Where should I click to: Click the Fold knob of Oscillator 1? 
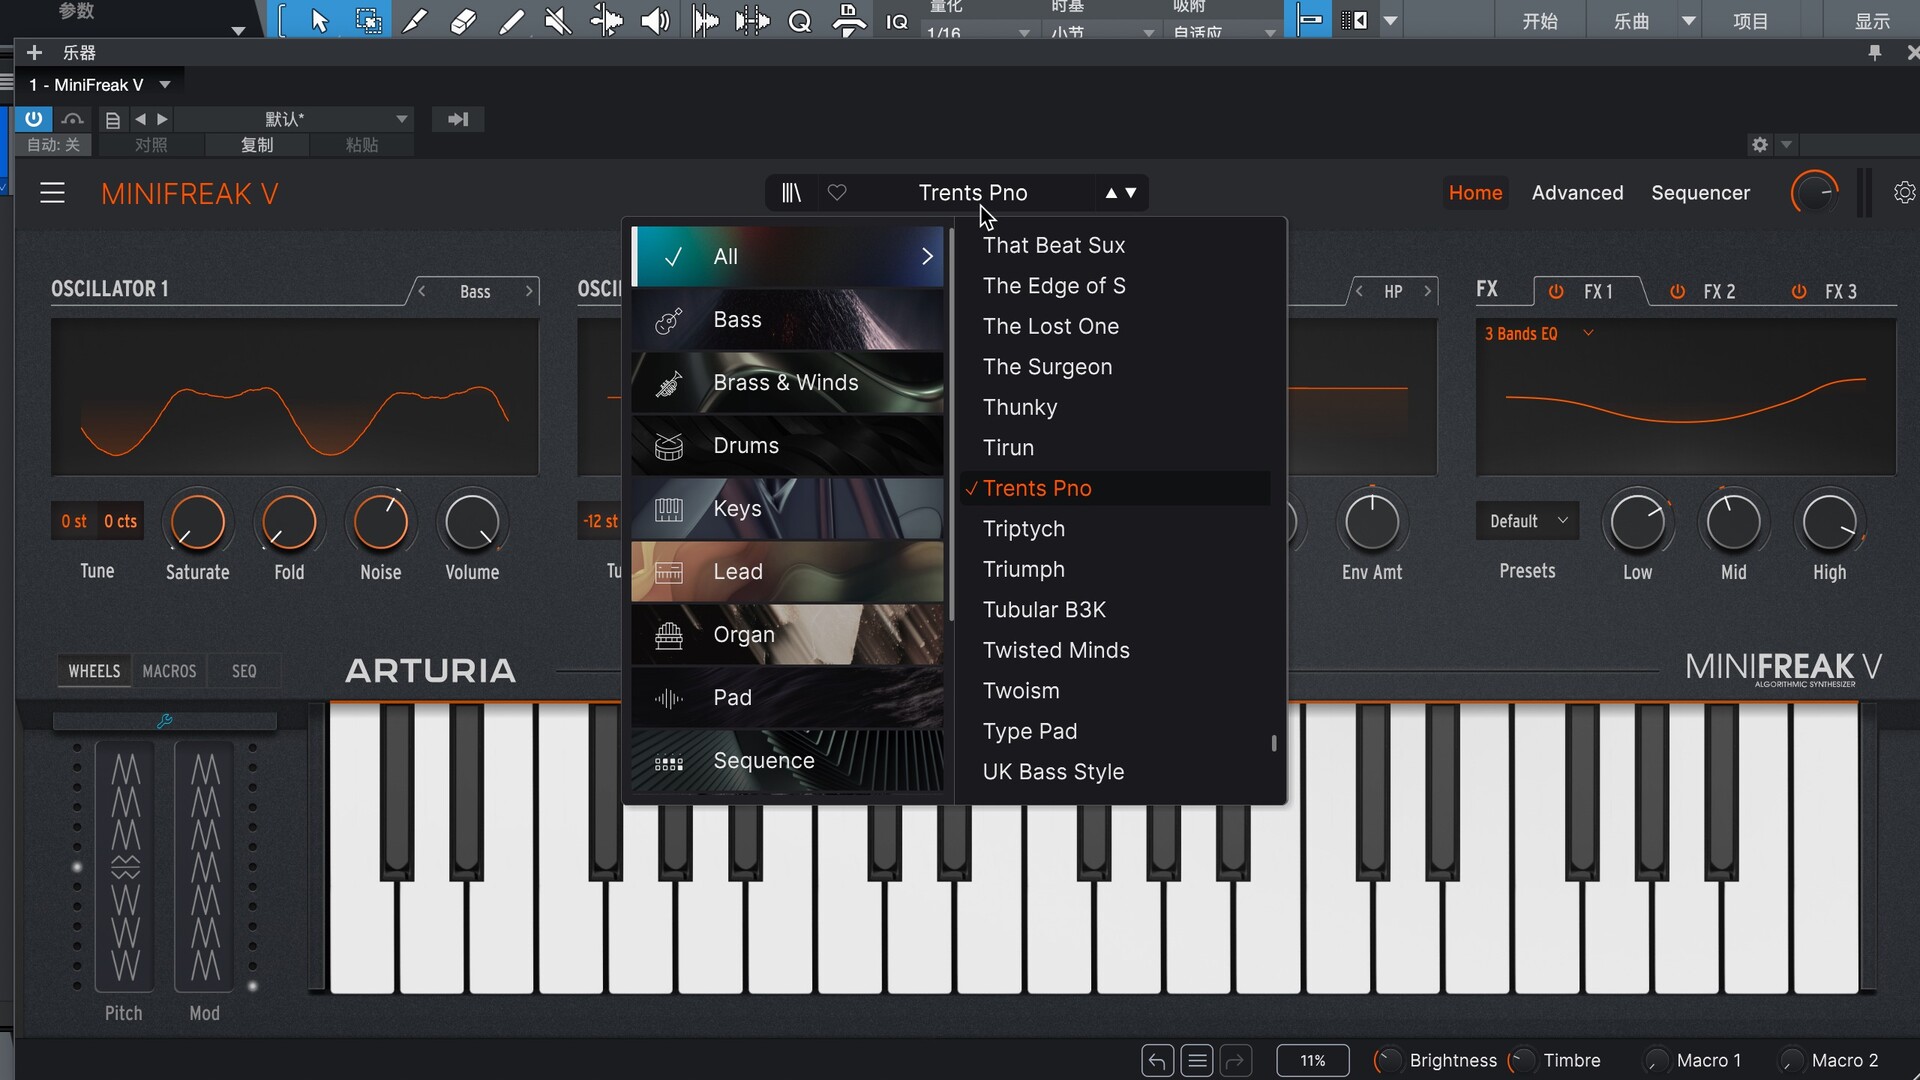[289, 522]
